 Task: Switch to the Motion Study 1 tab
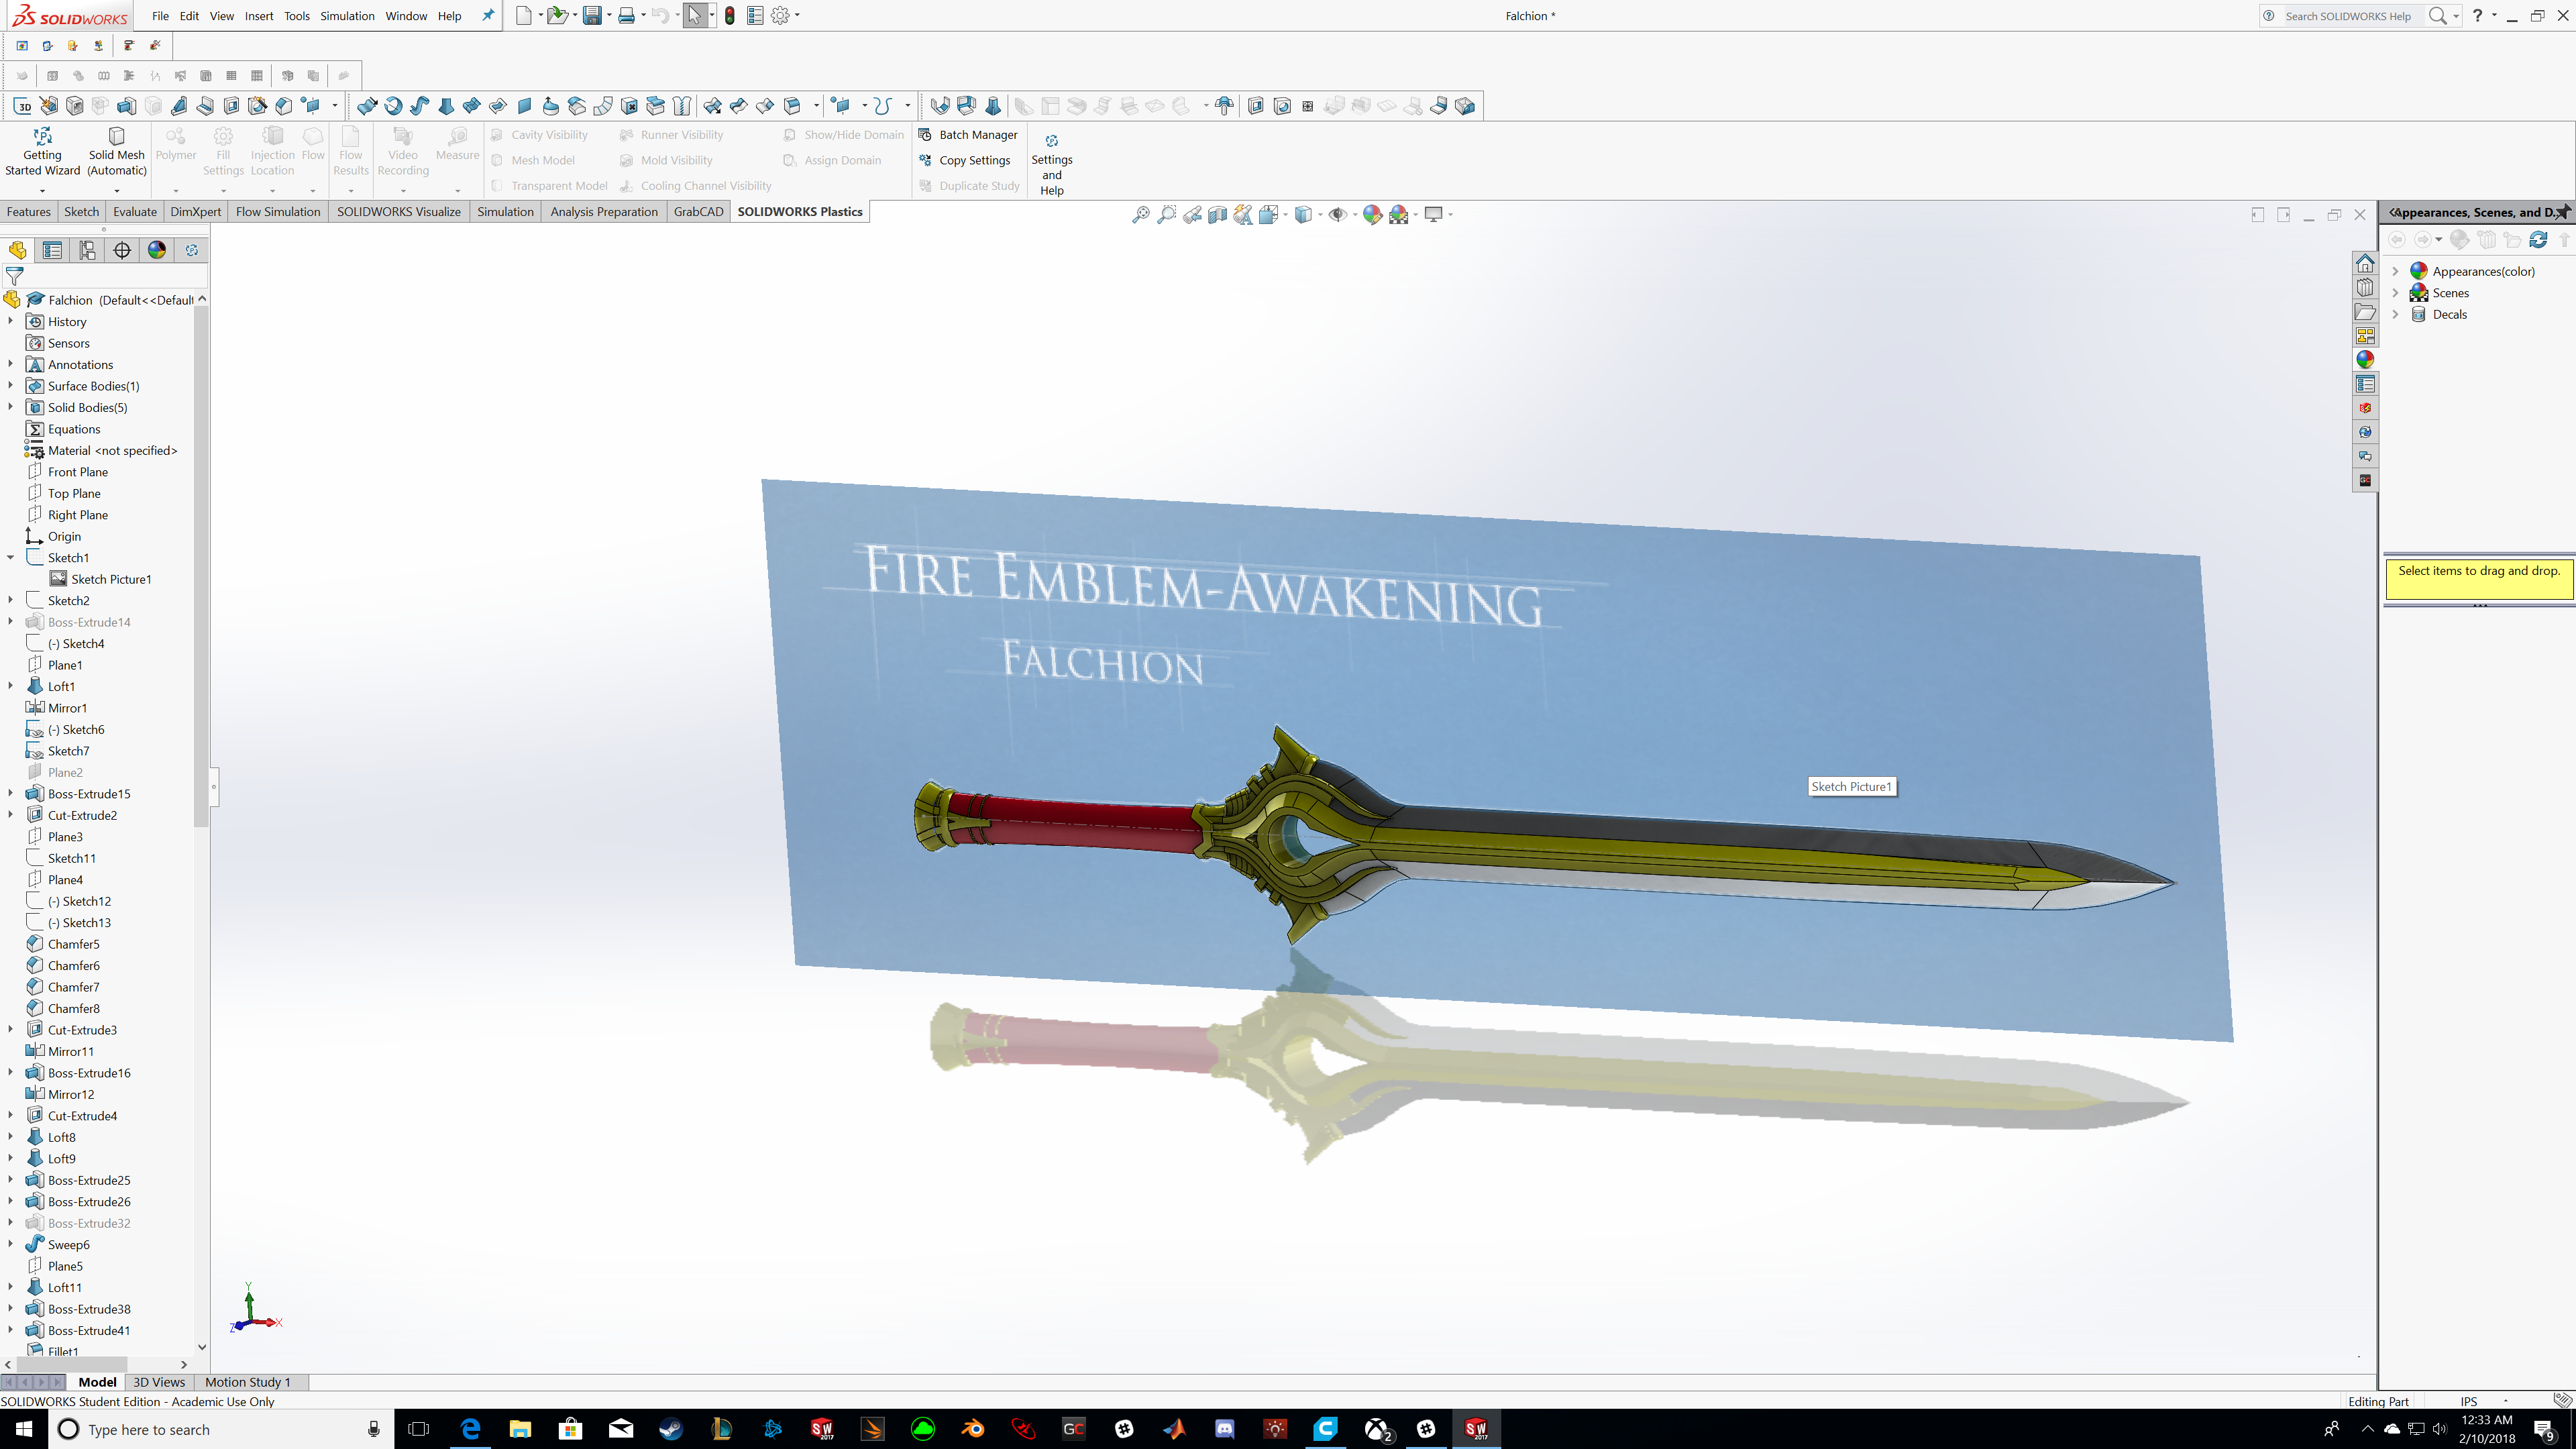[x=248, y=1382]
